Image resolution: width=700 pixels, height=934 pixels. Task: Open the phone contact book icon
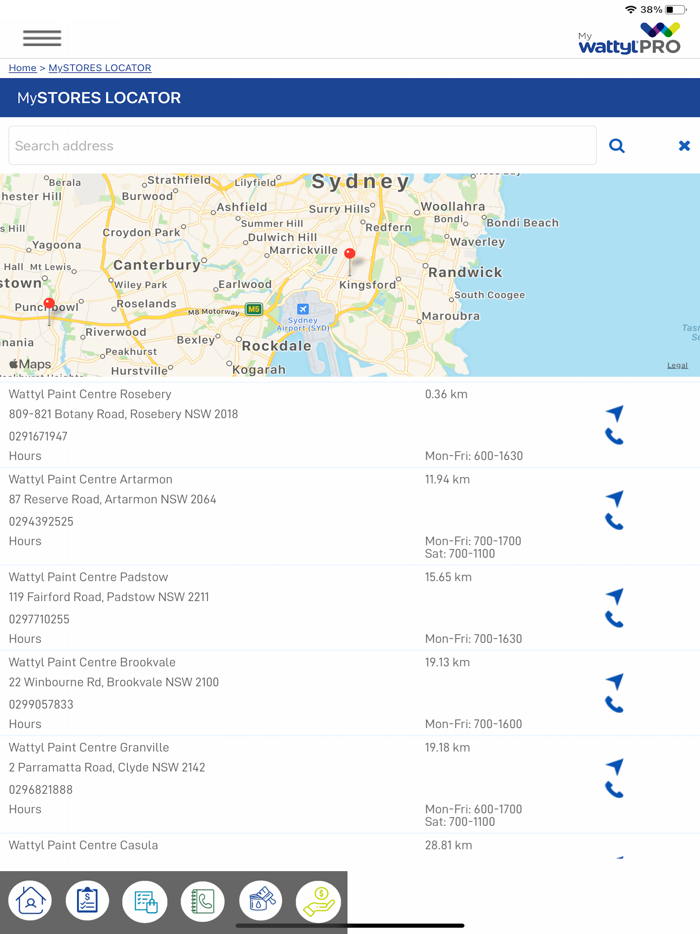pyautogui.click(x=203, y=901)
